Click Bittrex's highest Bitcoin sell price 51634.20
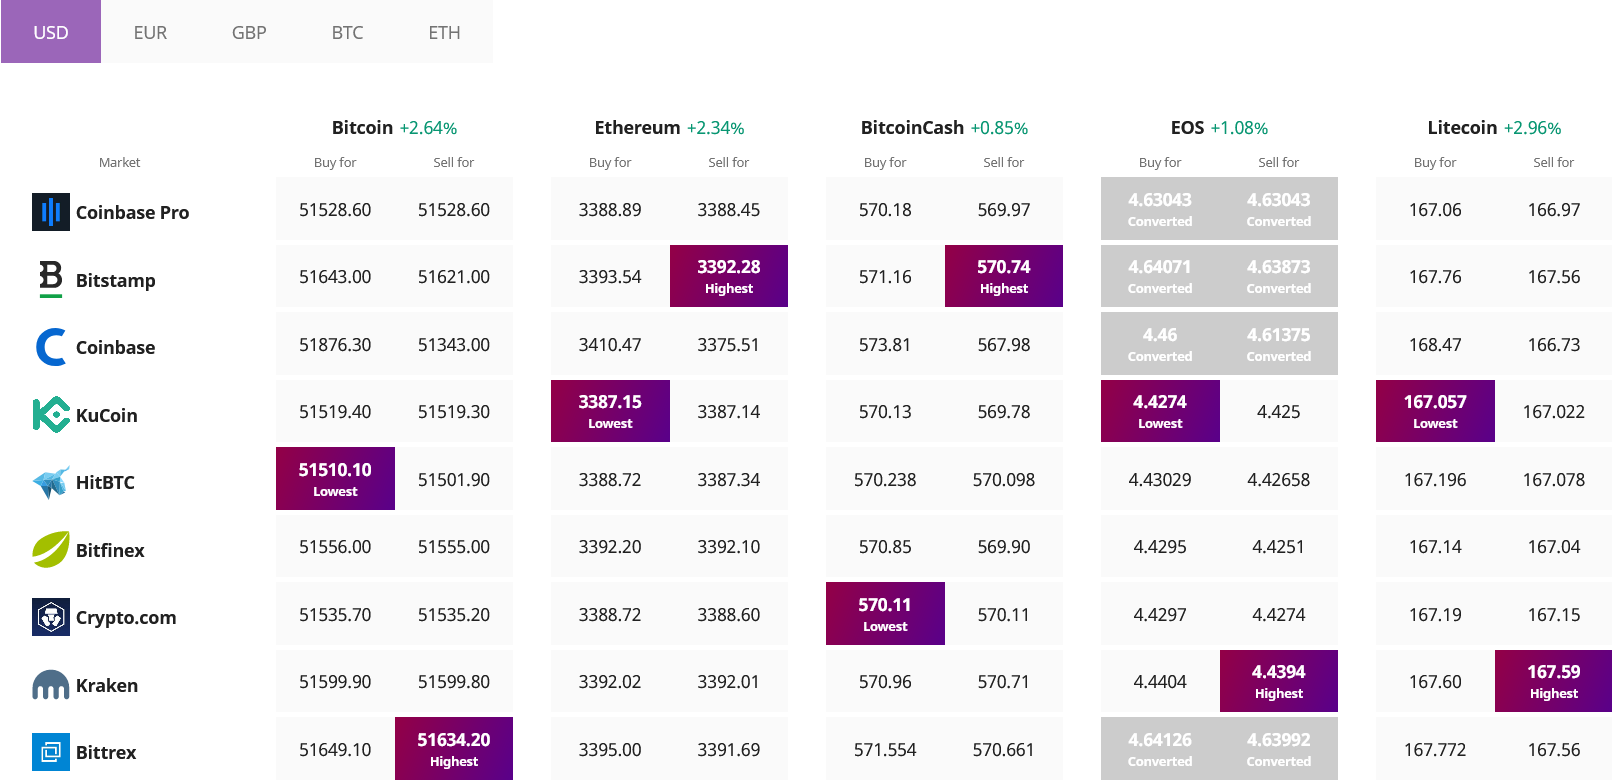This screenshot has height=783, width=1612. (454, 748)
